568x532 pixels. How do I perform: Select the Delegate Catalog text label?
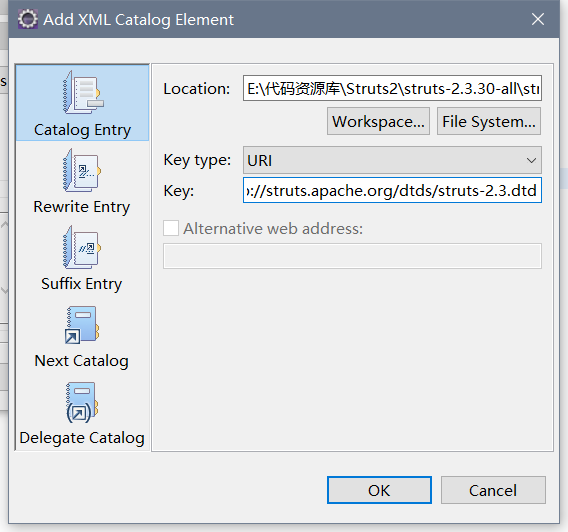tap(82, 438)
